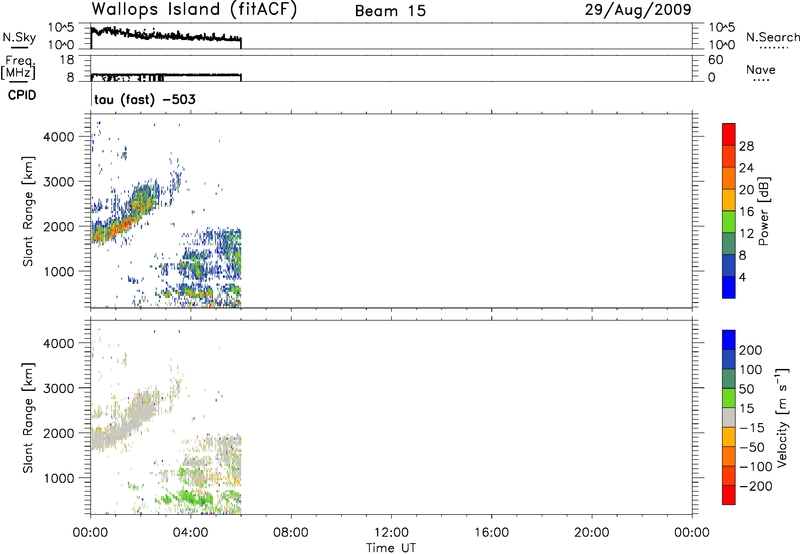Screen dimensions: 800x554
Task: Click the 'N.Sky' legend label
Action: click(x=19, y=37)
